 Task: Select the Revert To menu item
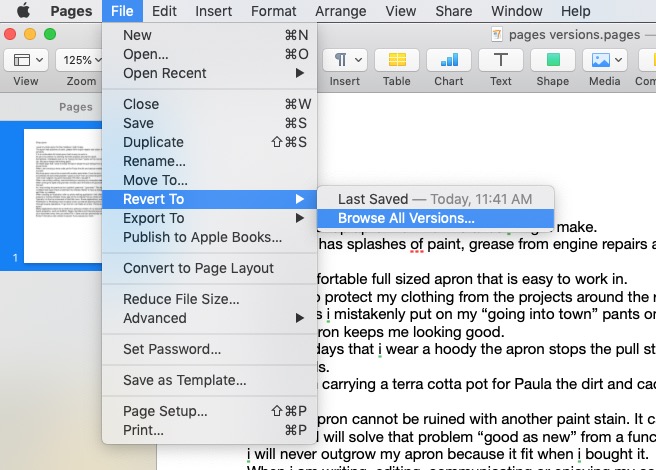(210, 199)
